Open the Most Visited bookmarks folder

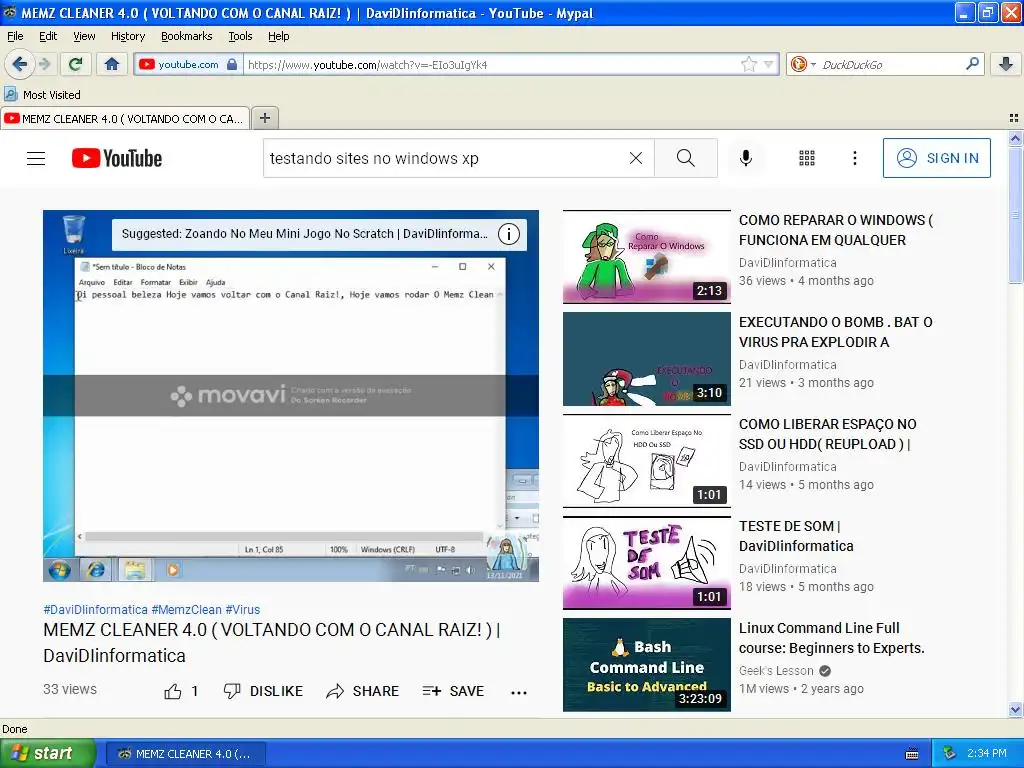(42, 95)
